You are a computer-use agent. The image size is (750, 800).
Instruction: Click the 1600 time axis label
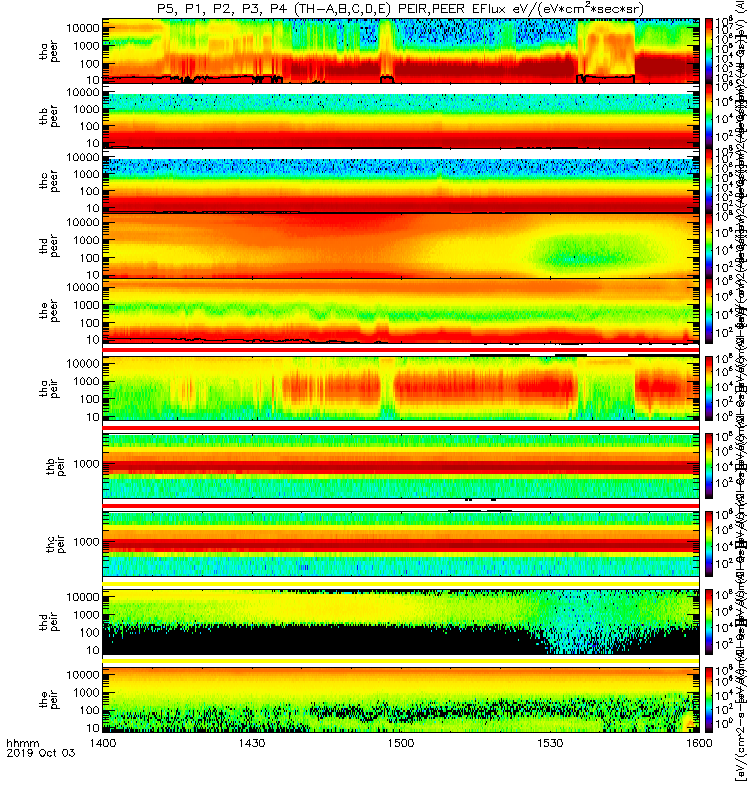click(698, 743)
